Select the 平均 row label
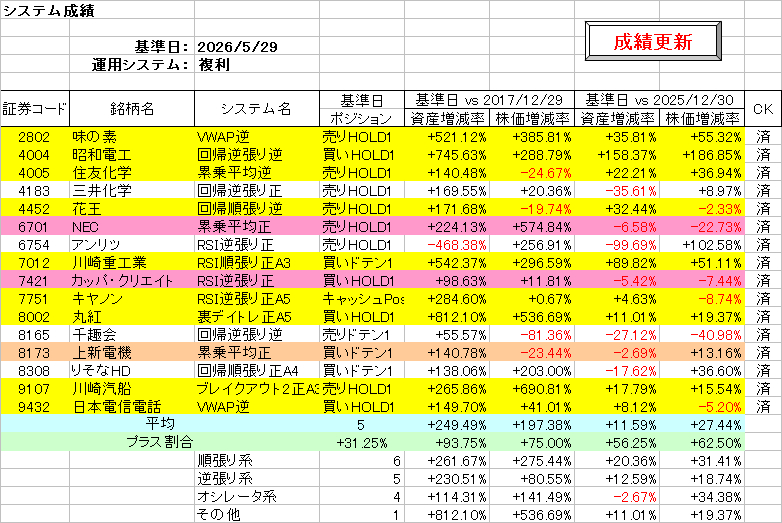This screenshot has width=782, height=523. coord(160,424)
